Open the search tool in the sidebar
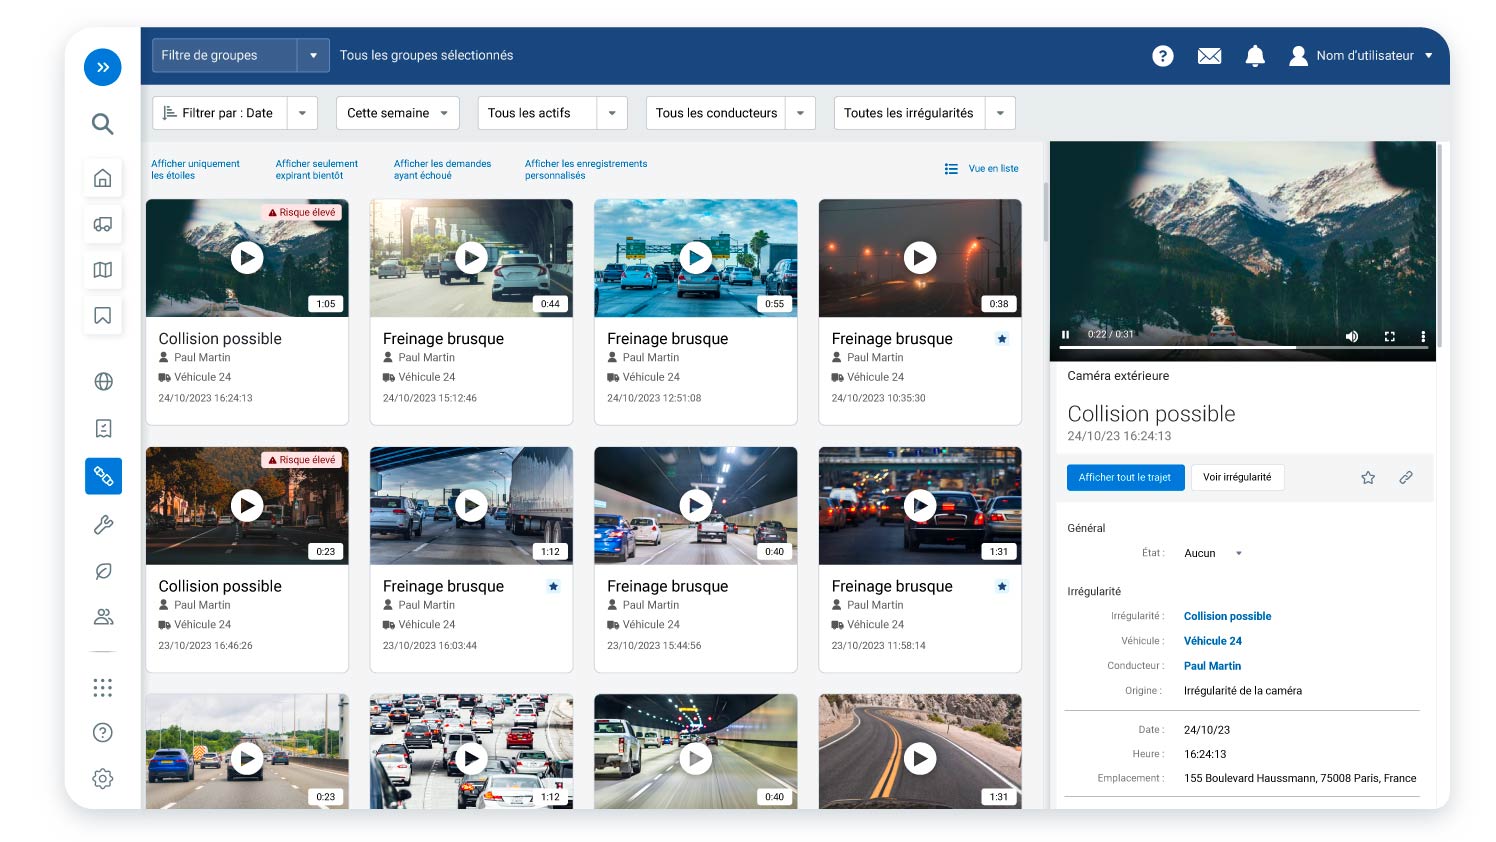The height and width of the screenshot is (842, 1496). (103, 124)
